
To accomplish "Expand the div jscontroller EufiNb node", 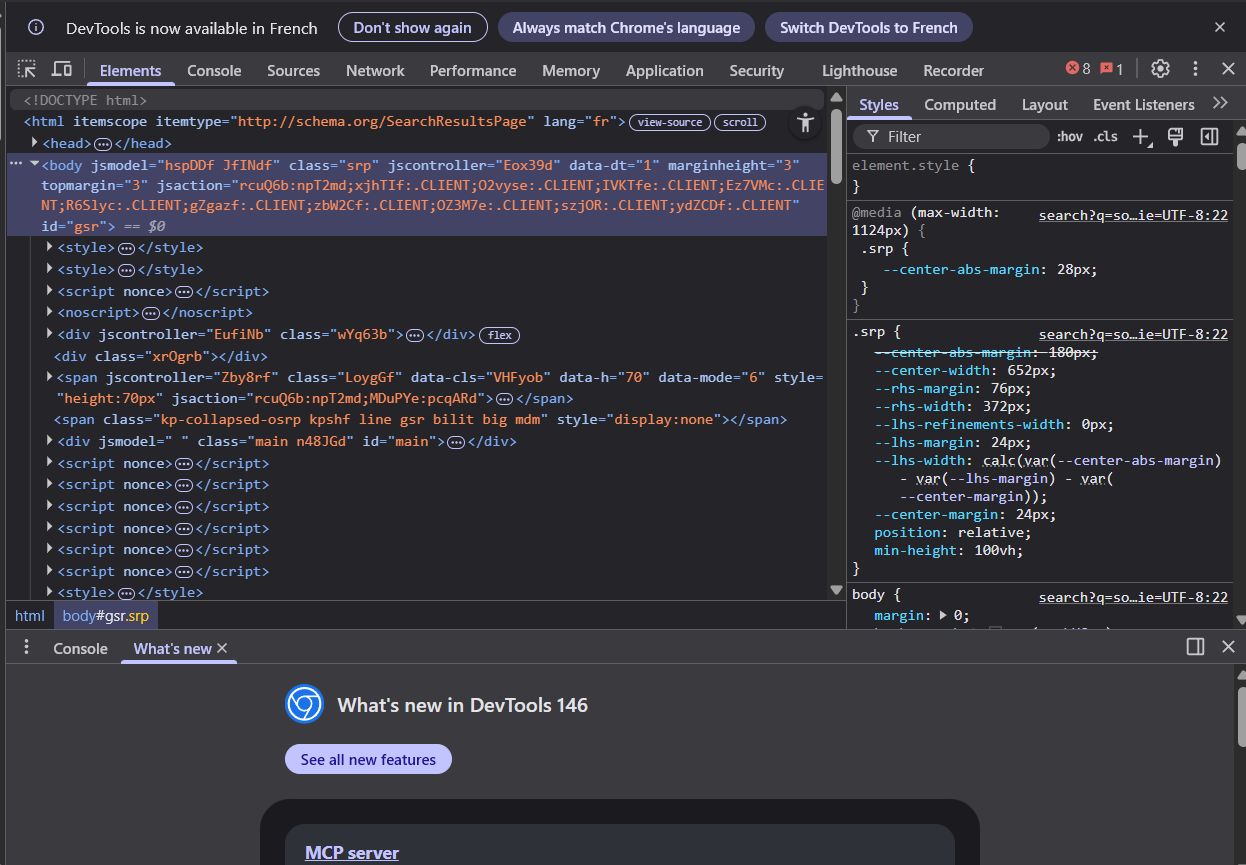I will tap(51, 334).
